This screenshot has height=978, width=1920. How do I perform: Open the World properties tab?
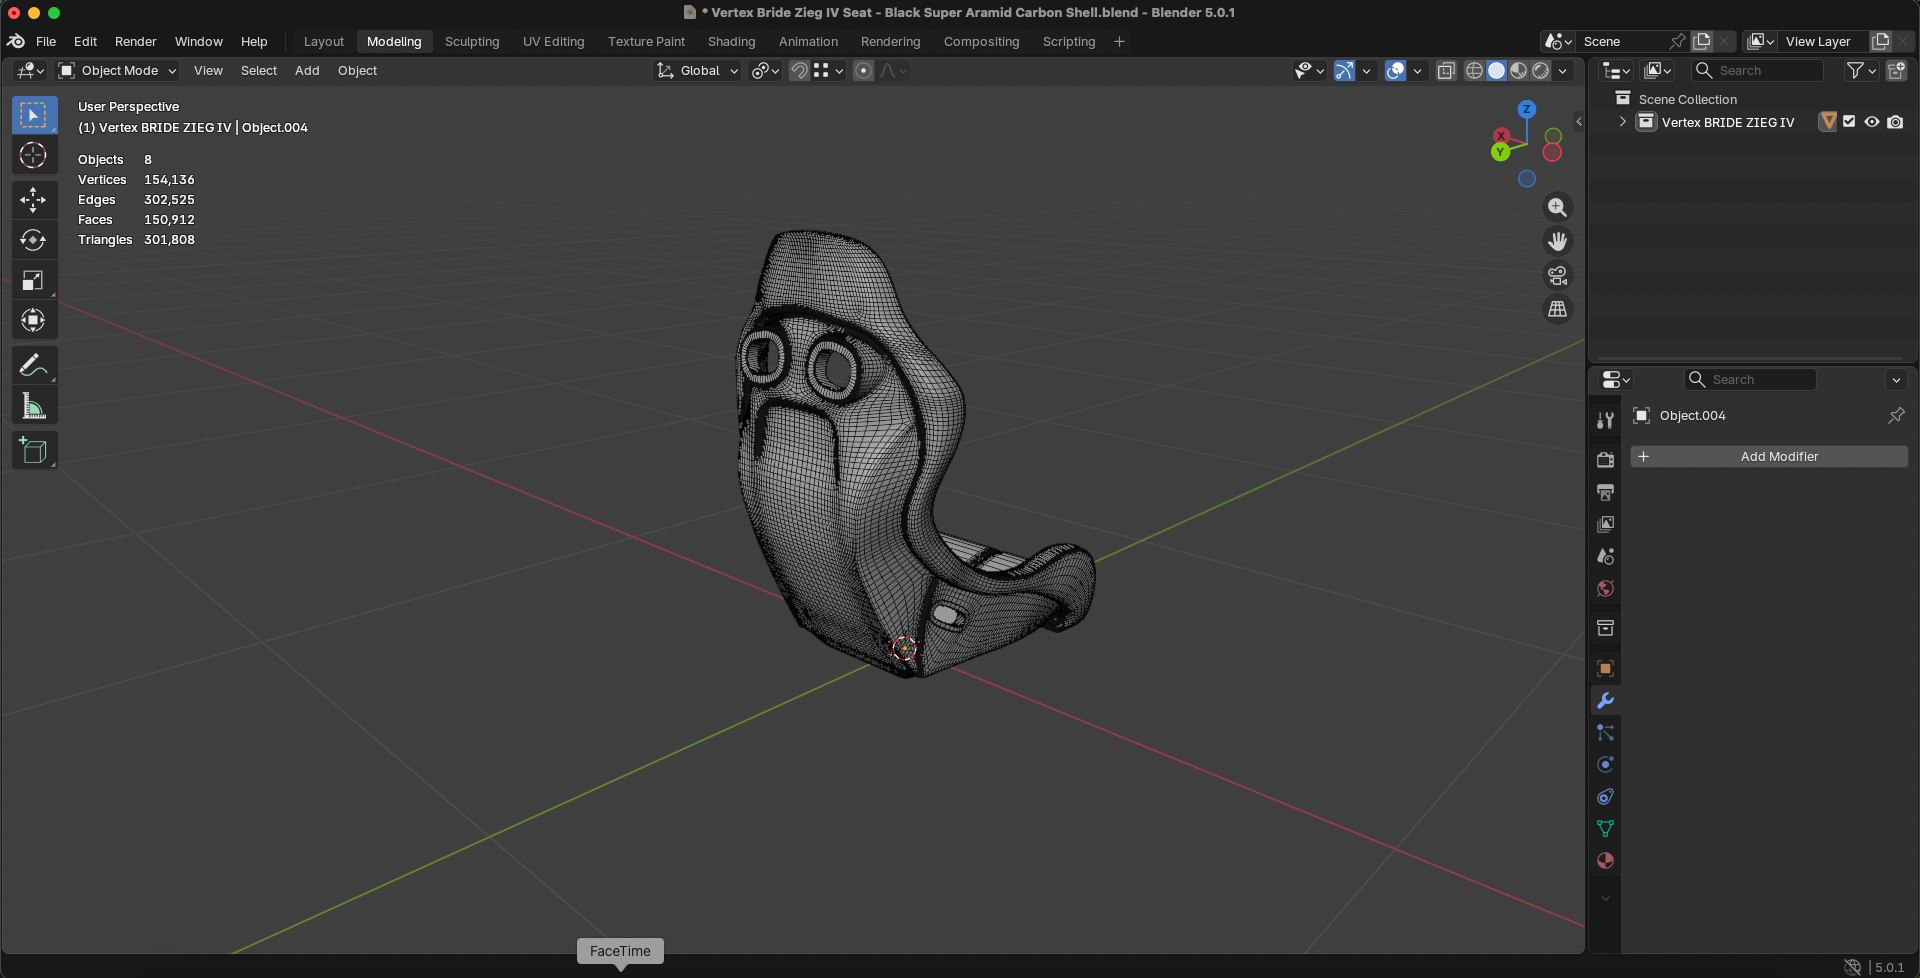pyautogui.click(x=1605, y=588)
